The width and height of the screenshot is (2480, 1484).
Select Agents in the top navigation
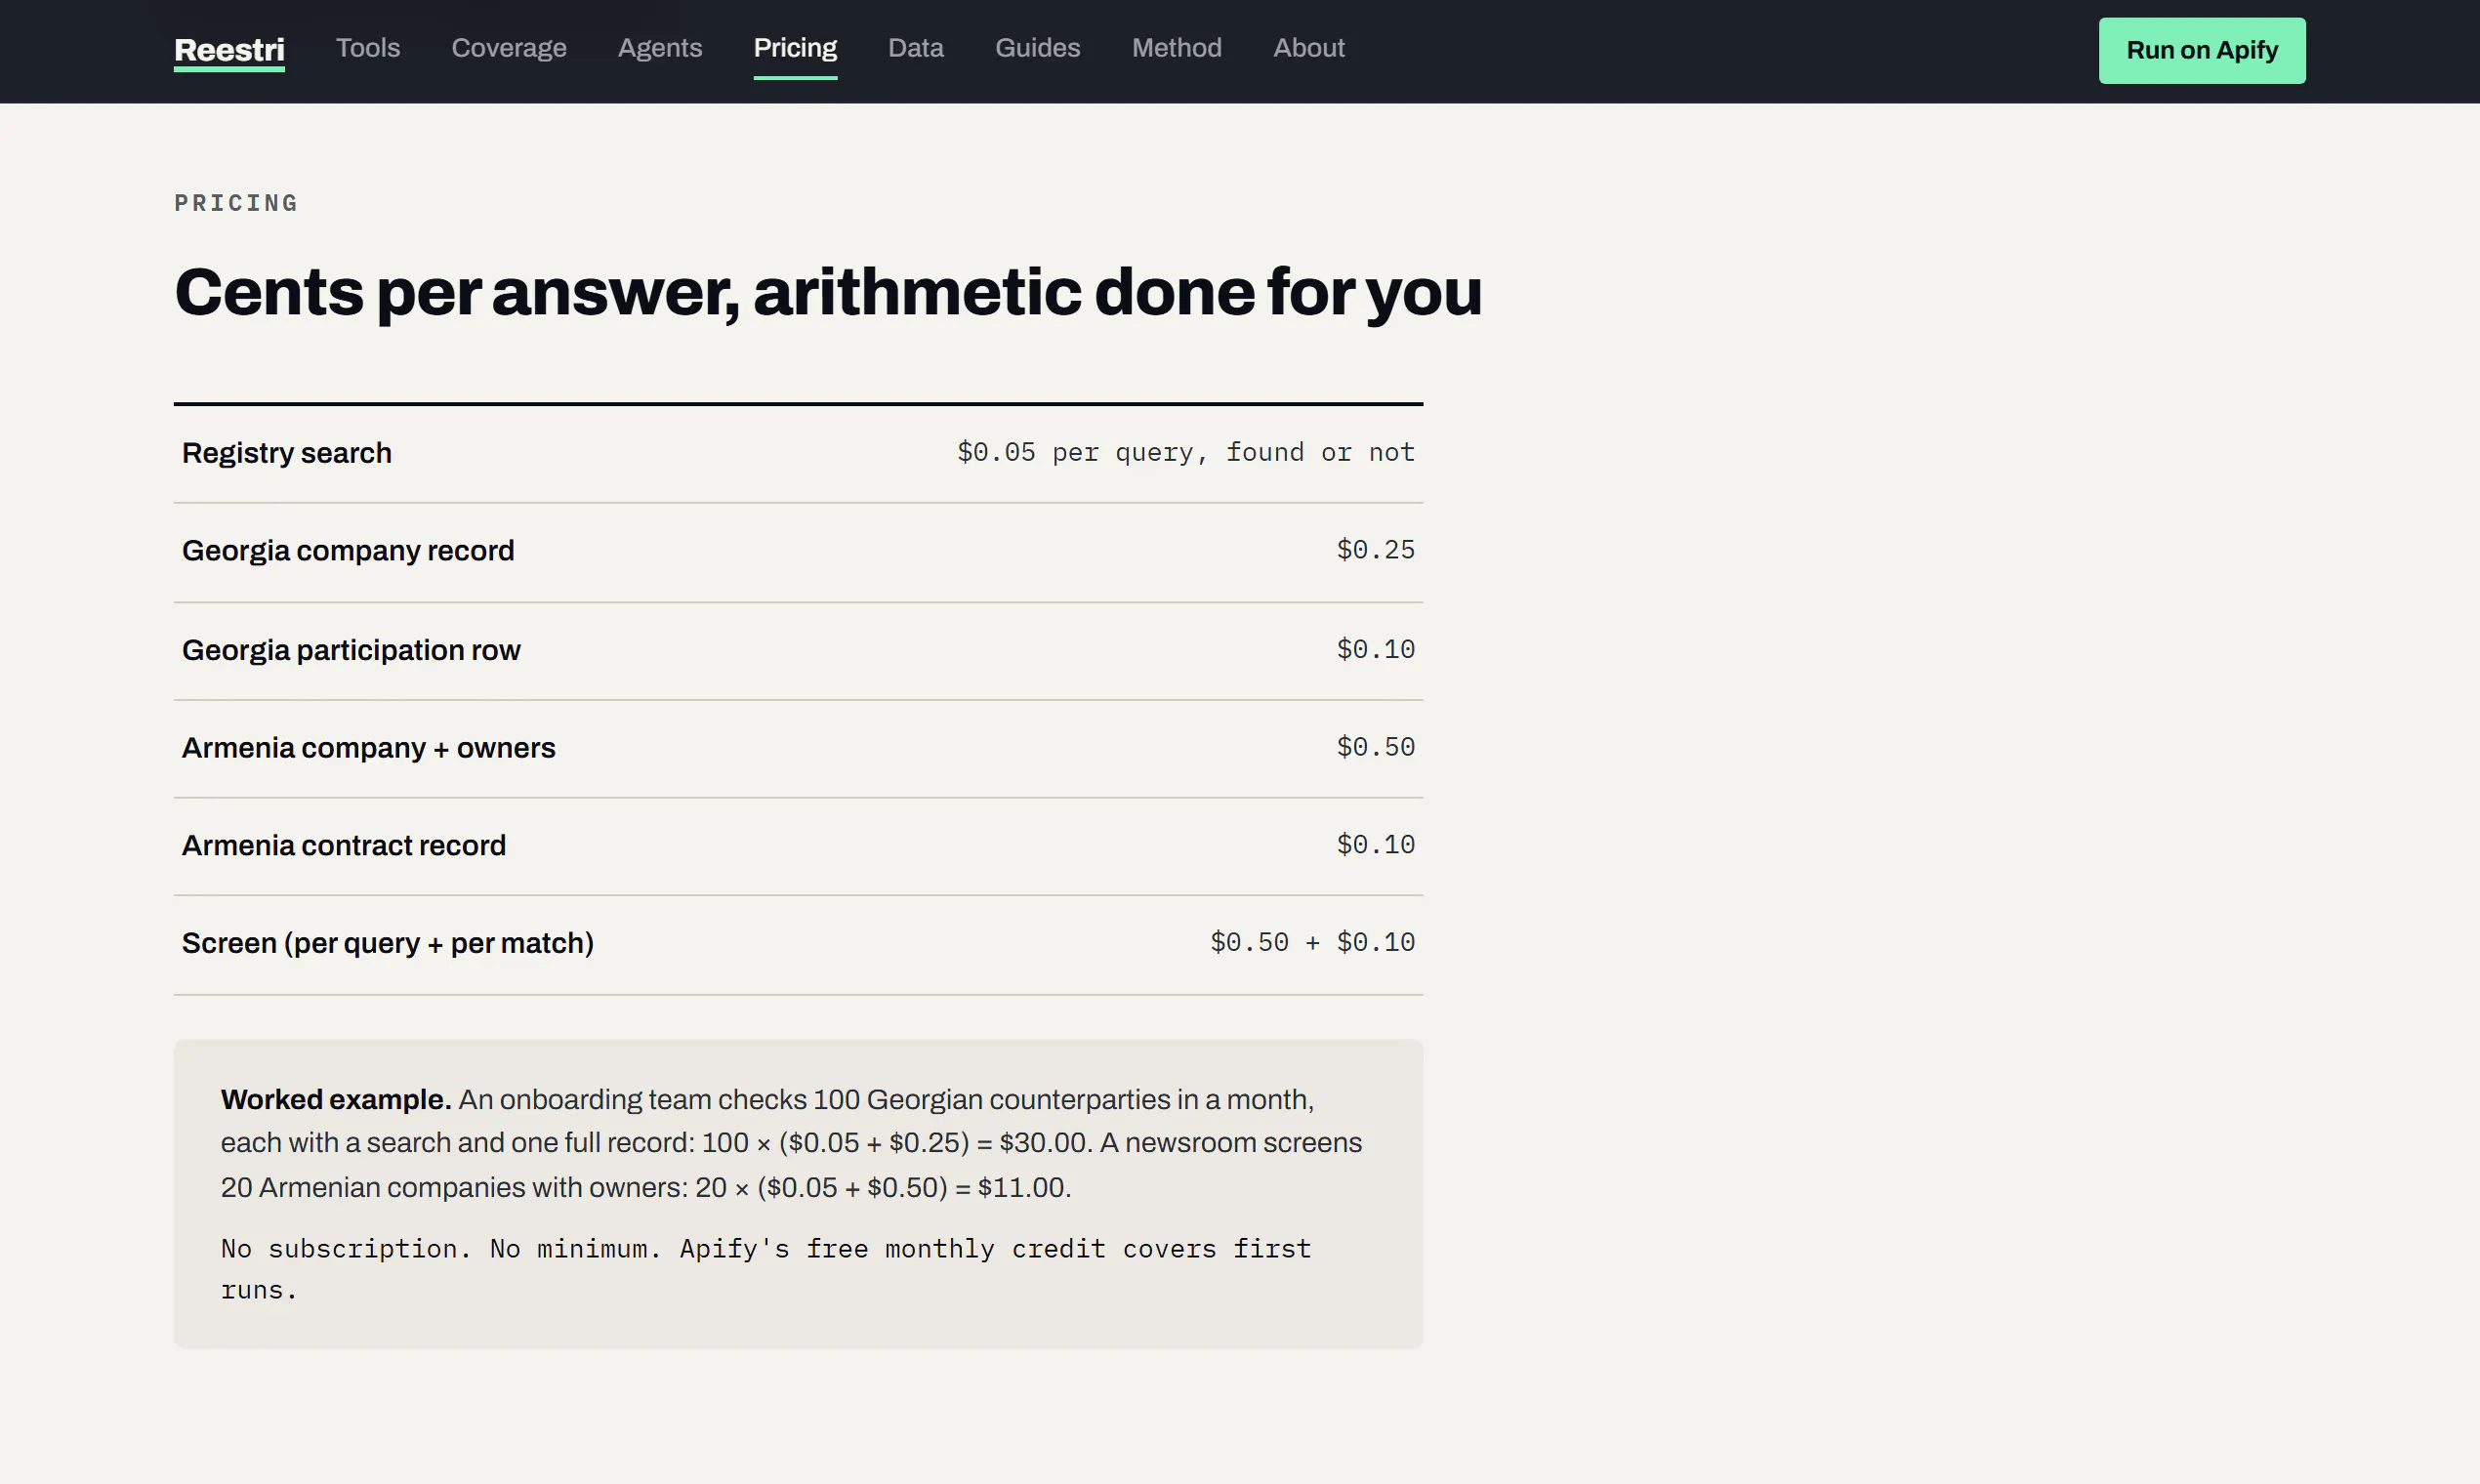(x=660, y=48)
